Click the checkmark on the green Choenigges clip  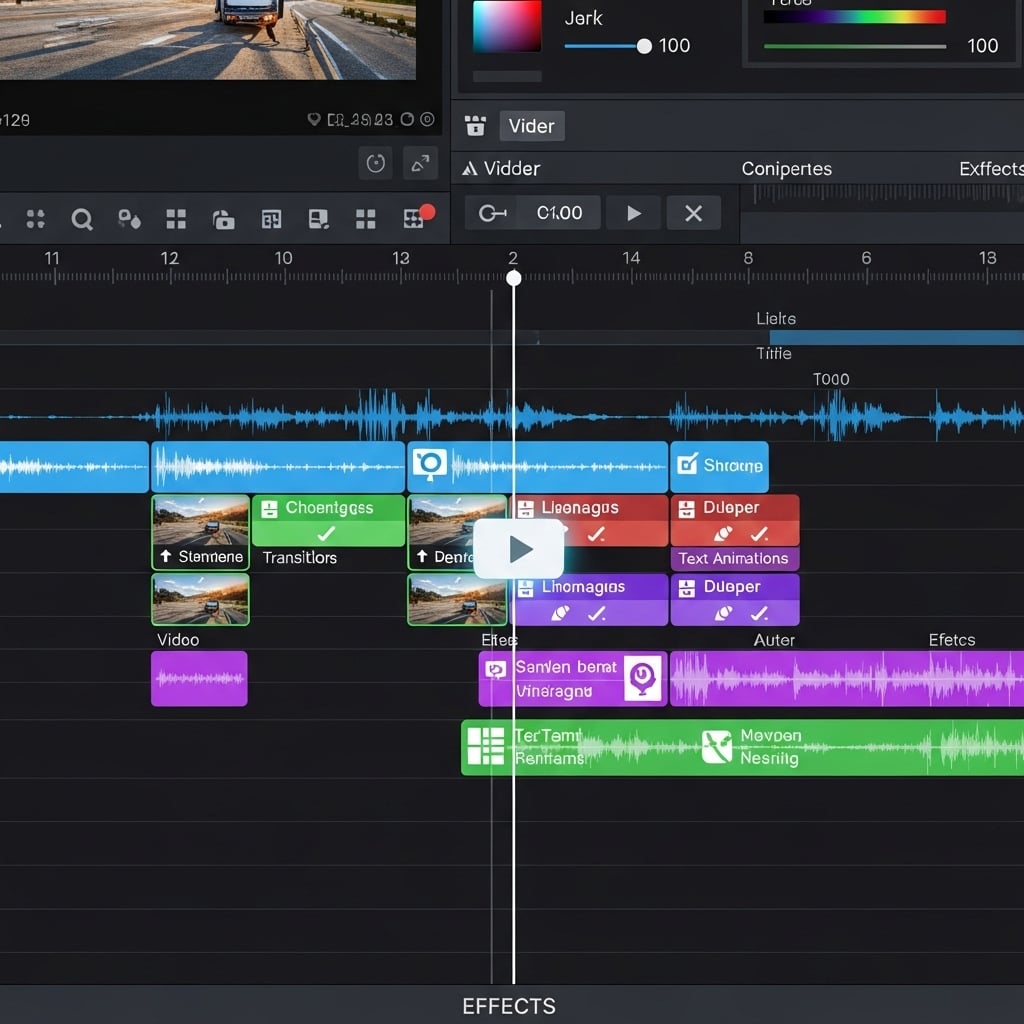pos(326,534)
